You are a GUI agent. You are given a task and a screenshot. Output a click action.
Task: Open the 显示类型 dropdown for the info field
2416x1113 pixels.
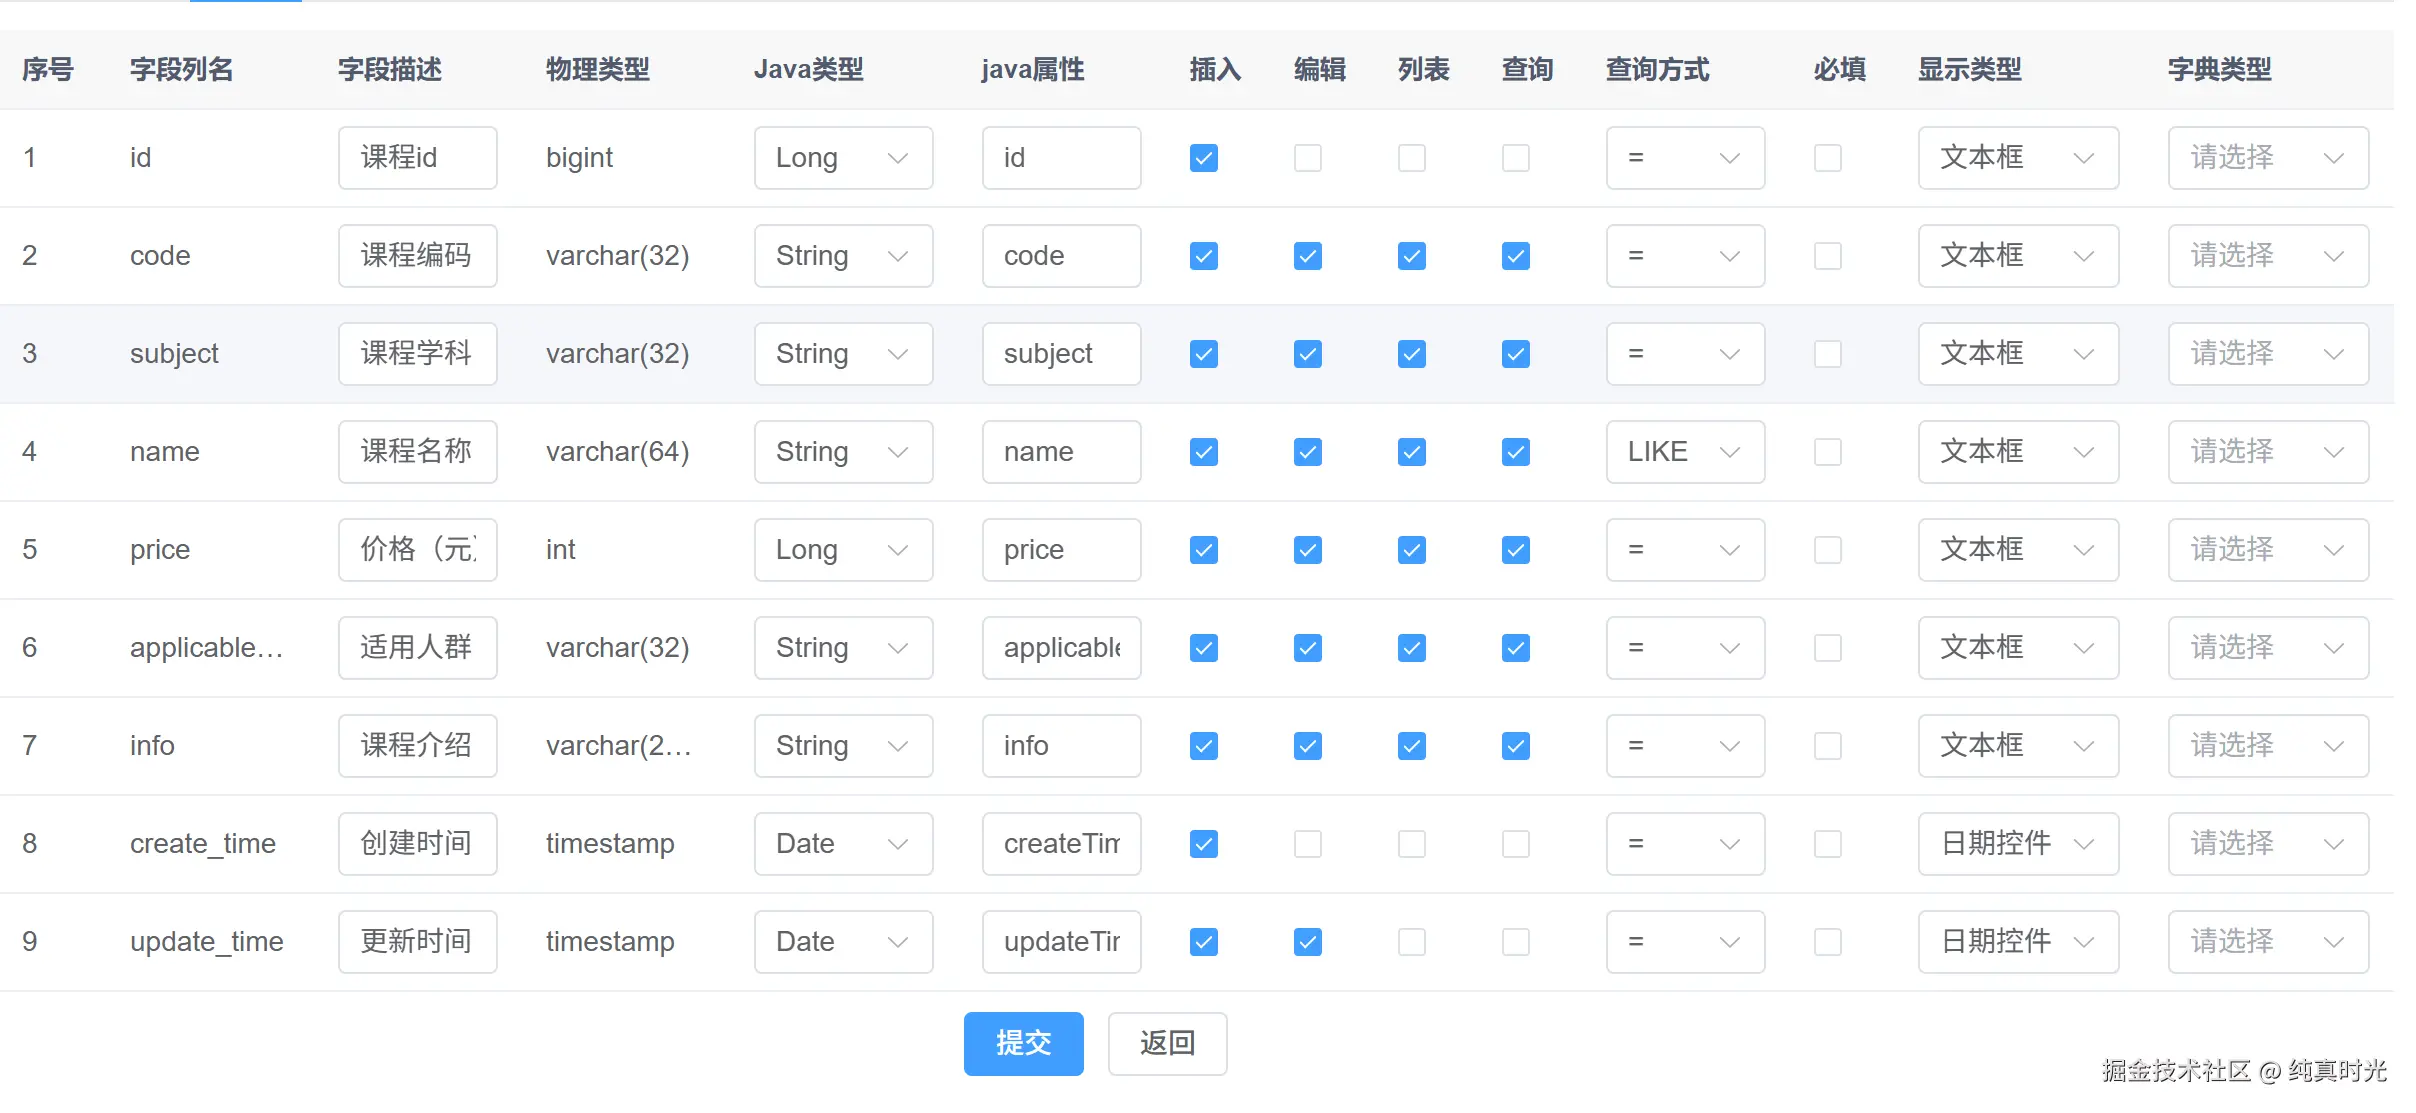(x=2018, y=745)
